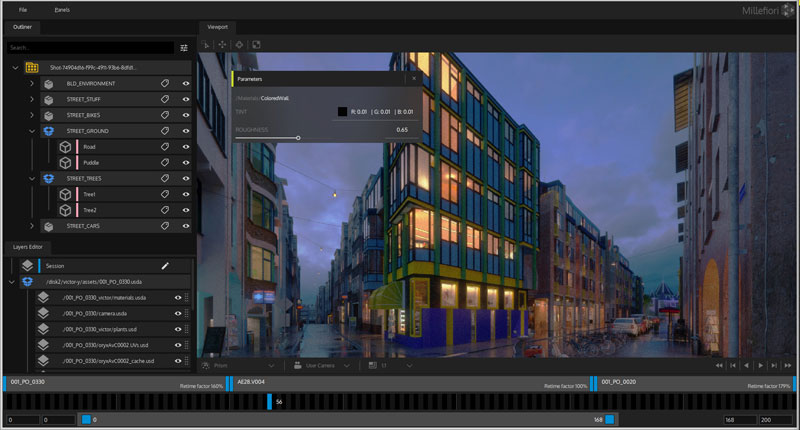Click the pencil edit icon on Session layer
The height and width of the screenshot is (430, 800).
point(166,266)
